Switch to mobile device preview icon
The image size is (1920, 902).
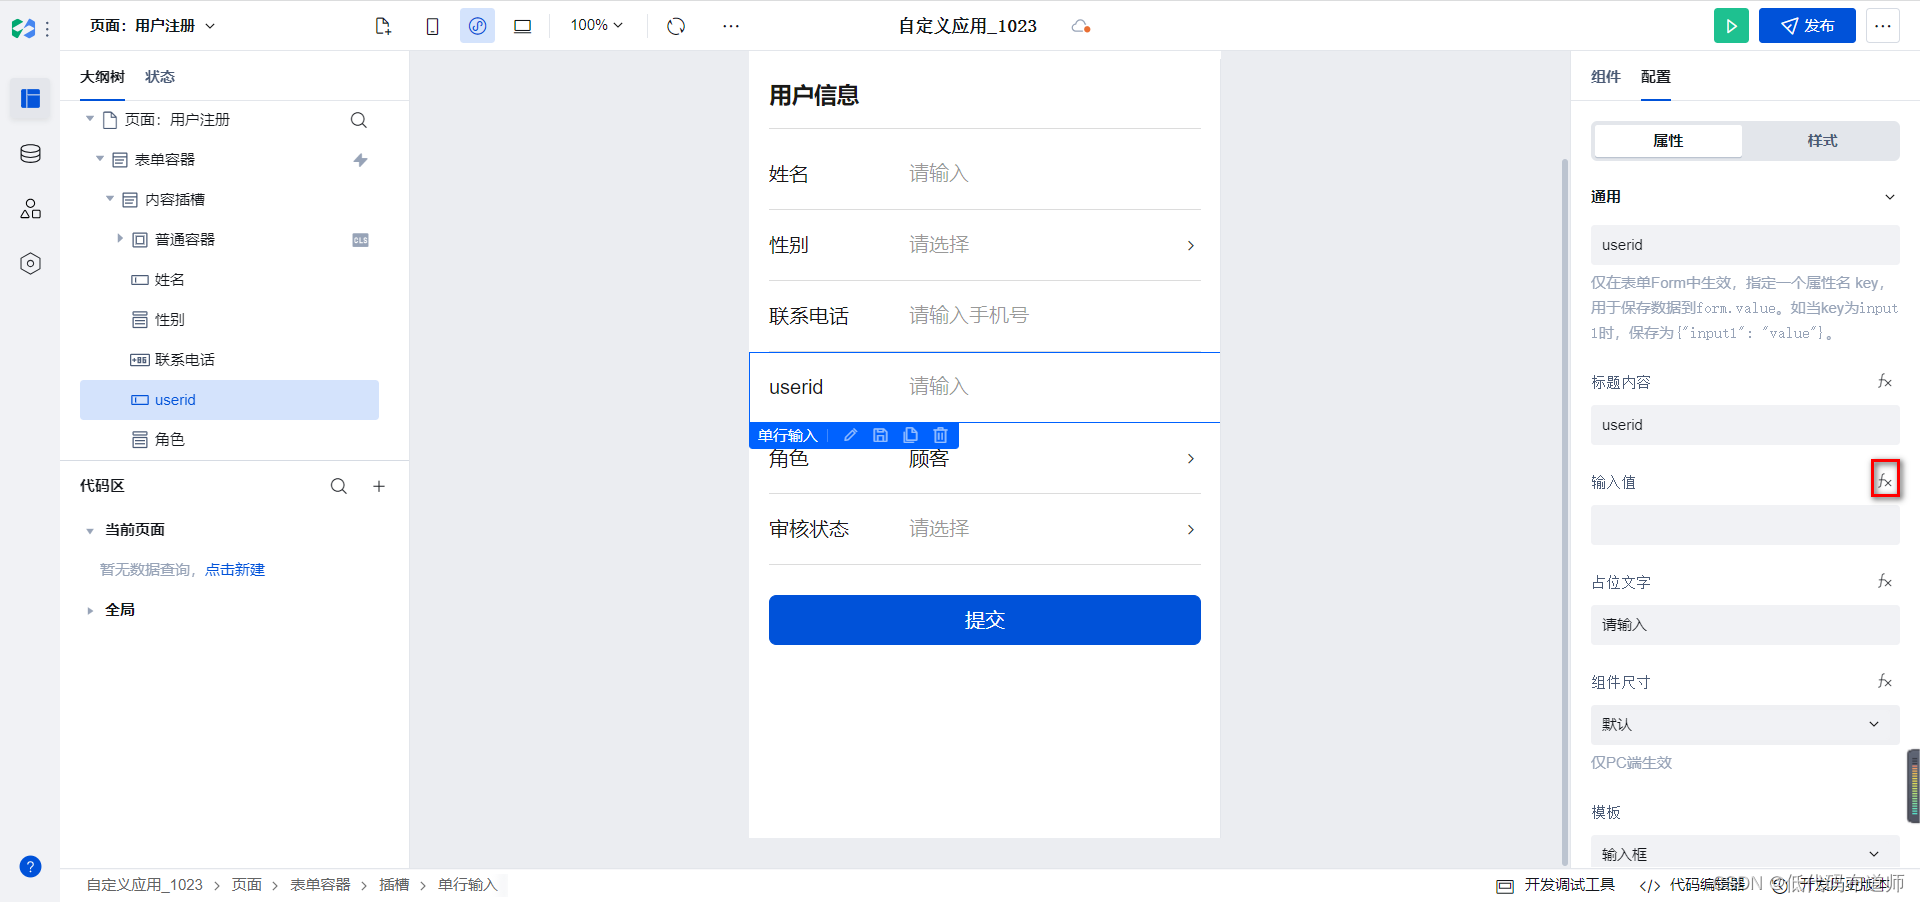click(x=432, y=26)
